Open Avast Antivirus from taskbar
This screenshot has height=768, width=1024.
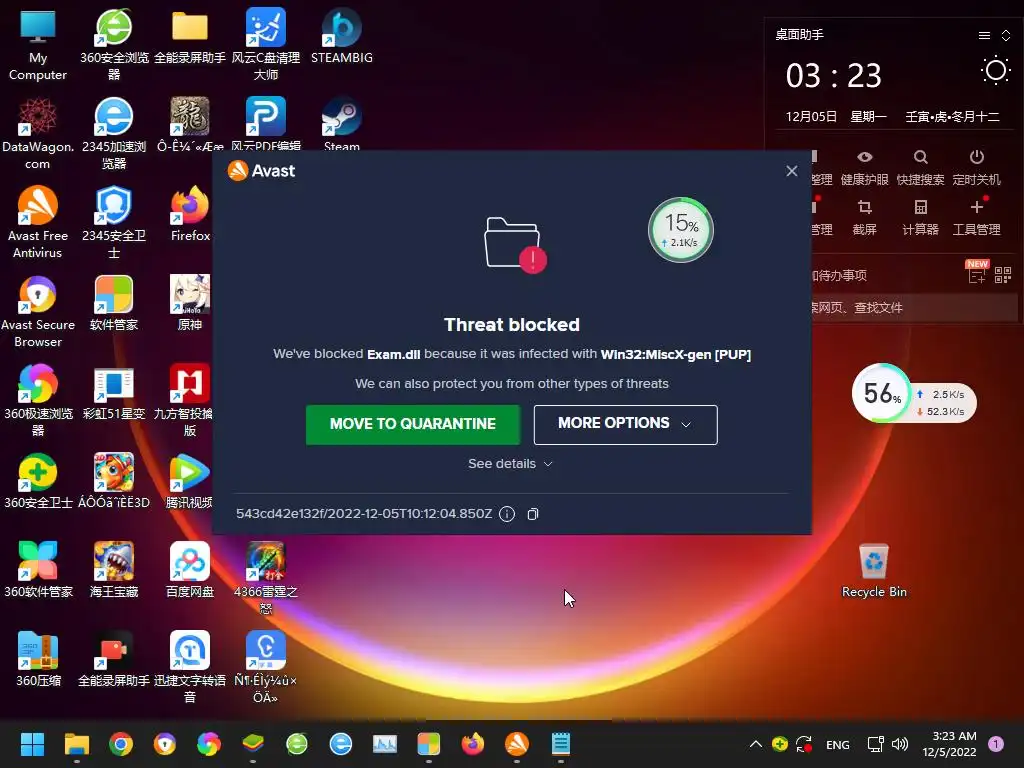coord(517,744)
